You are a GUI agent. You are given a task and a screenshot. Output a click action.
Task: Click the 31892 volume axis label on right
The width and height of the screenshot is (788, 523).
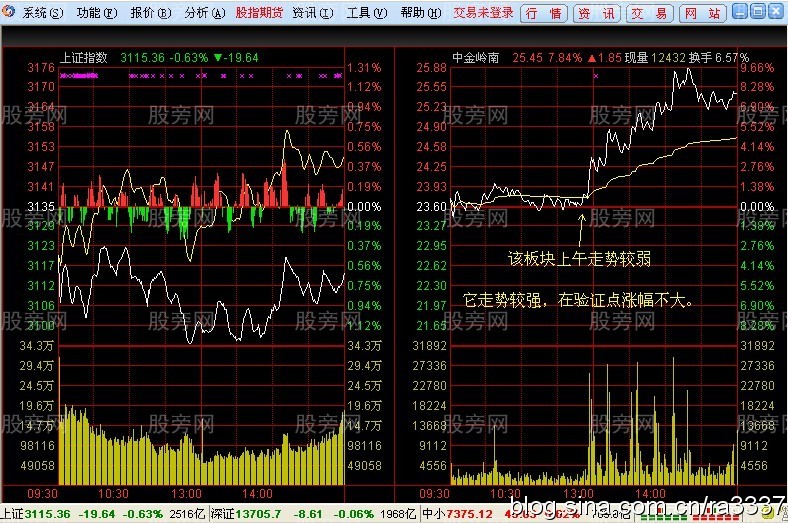coord(757,346)
